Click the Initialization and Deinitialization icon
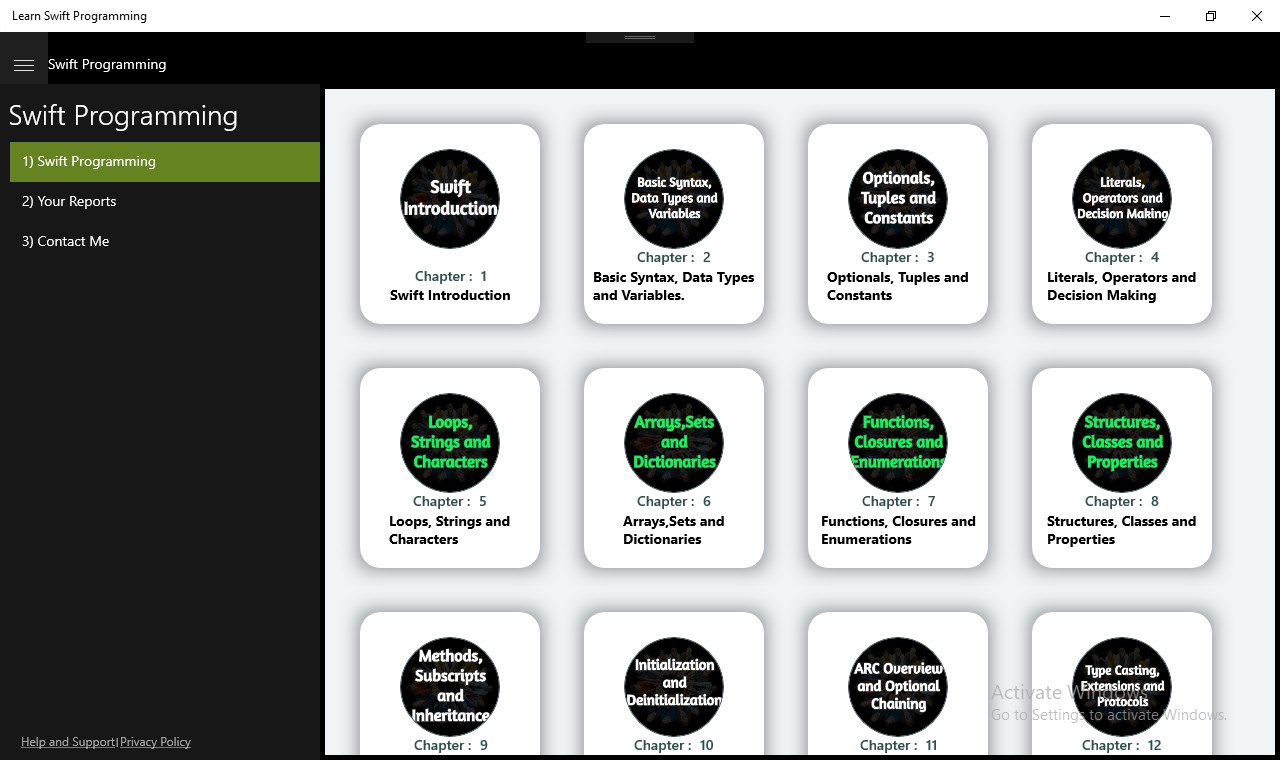 [x=674, y=687]
